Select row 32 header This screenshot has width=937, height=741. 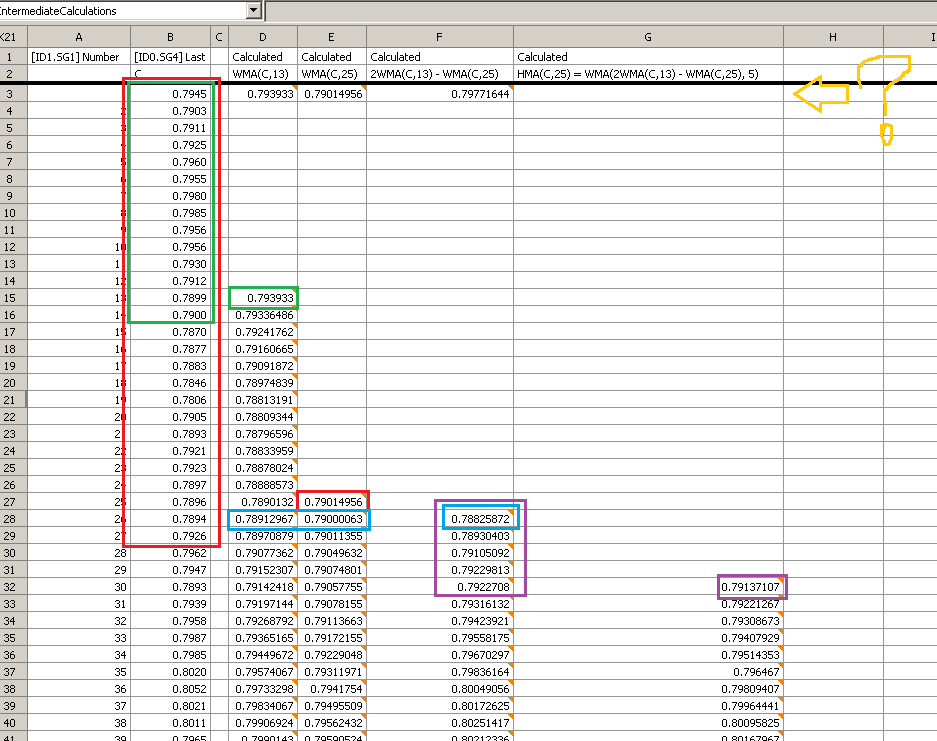point(13,587)
